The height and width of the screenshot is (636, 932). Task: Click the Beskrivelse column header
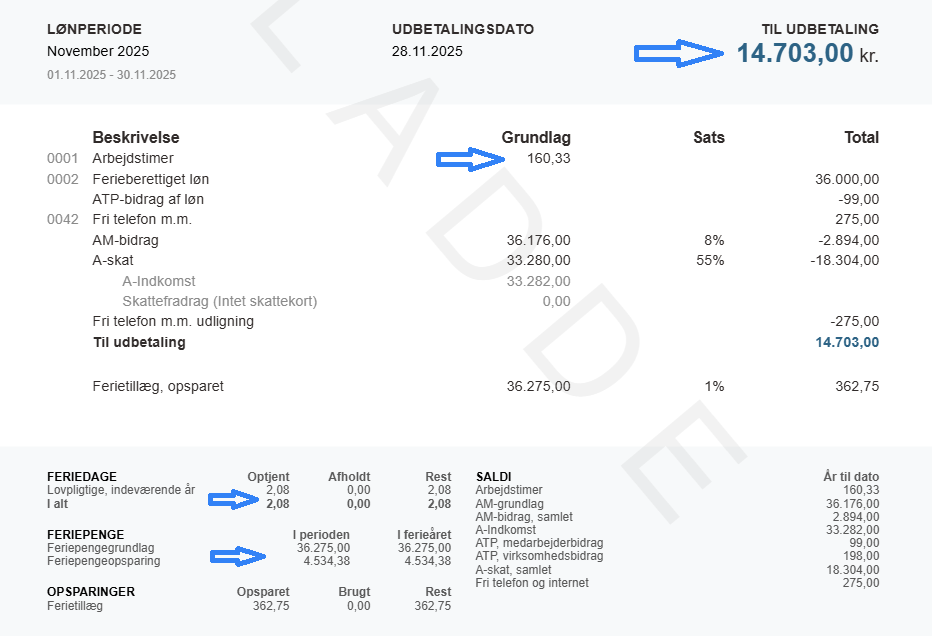tap(136, 138)
